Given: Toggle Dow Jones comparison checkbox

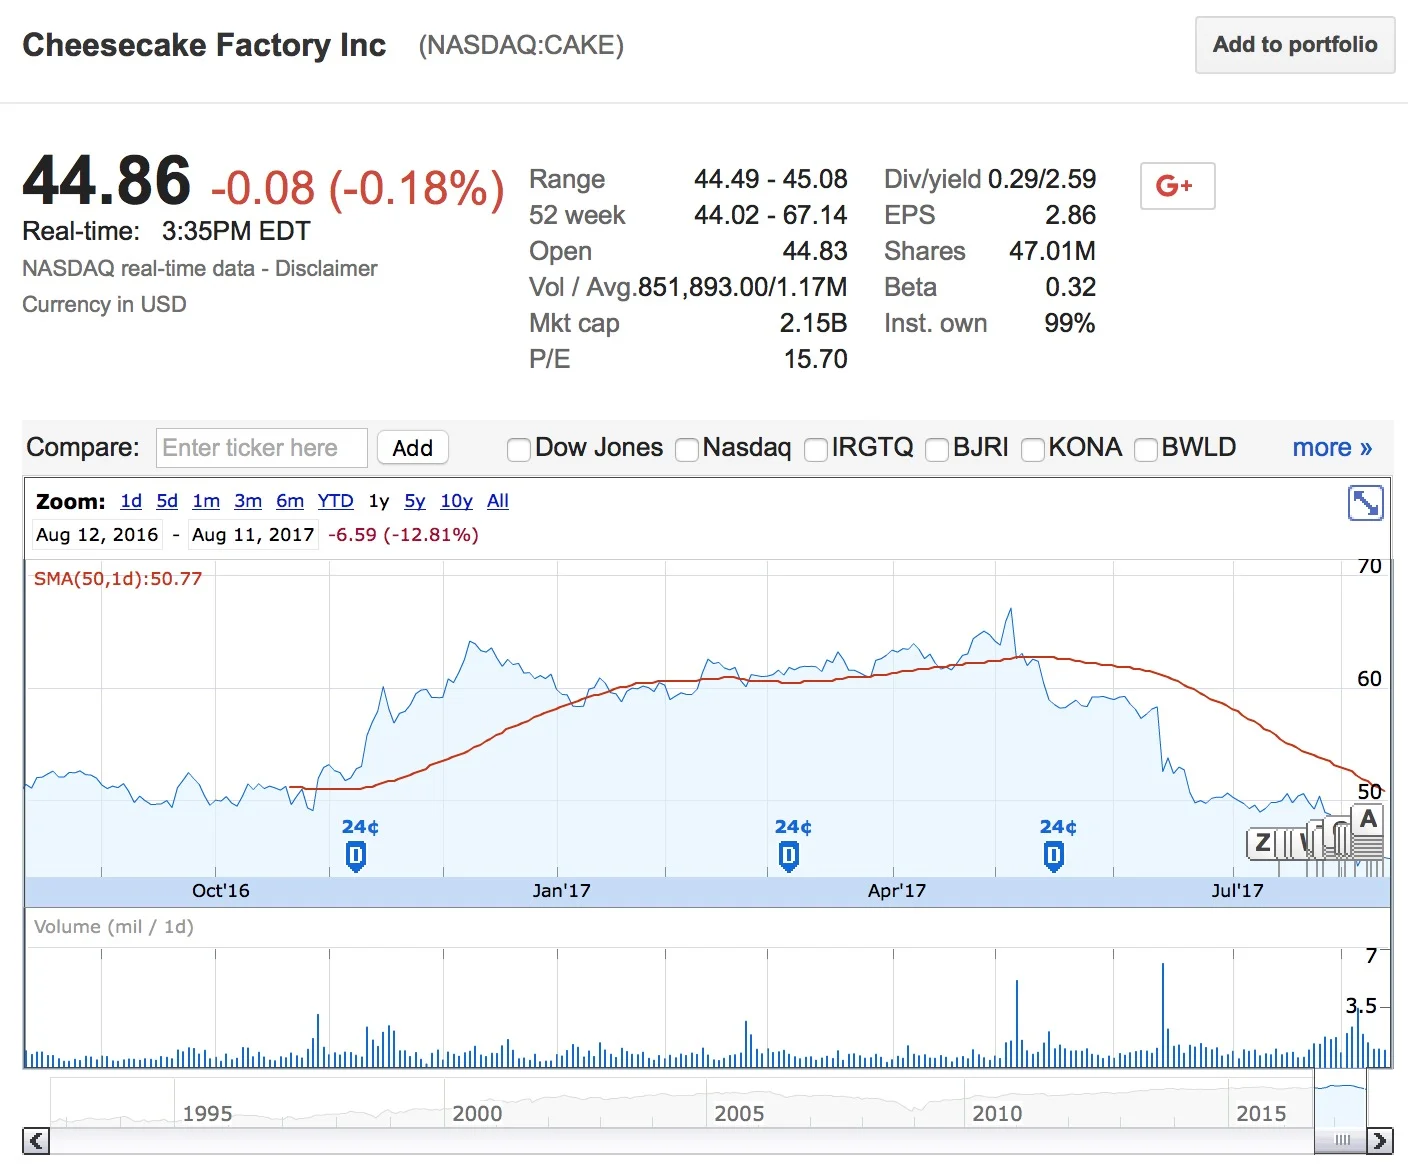Looking at the screenshot, I should (518, 450).
